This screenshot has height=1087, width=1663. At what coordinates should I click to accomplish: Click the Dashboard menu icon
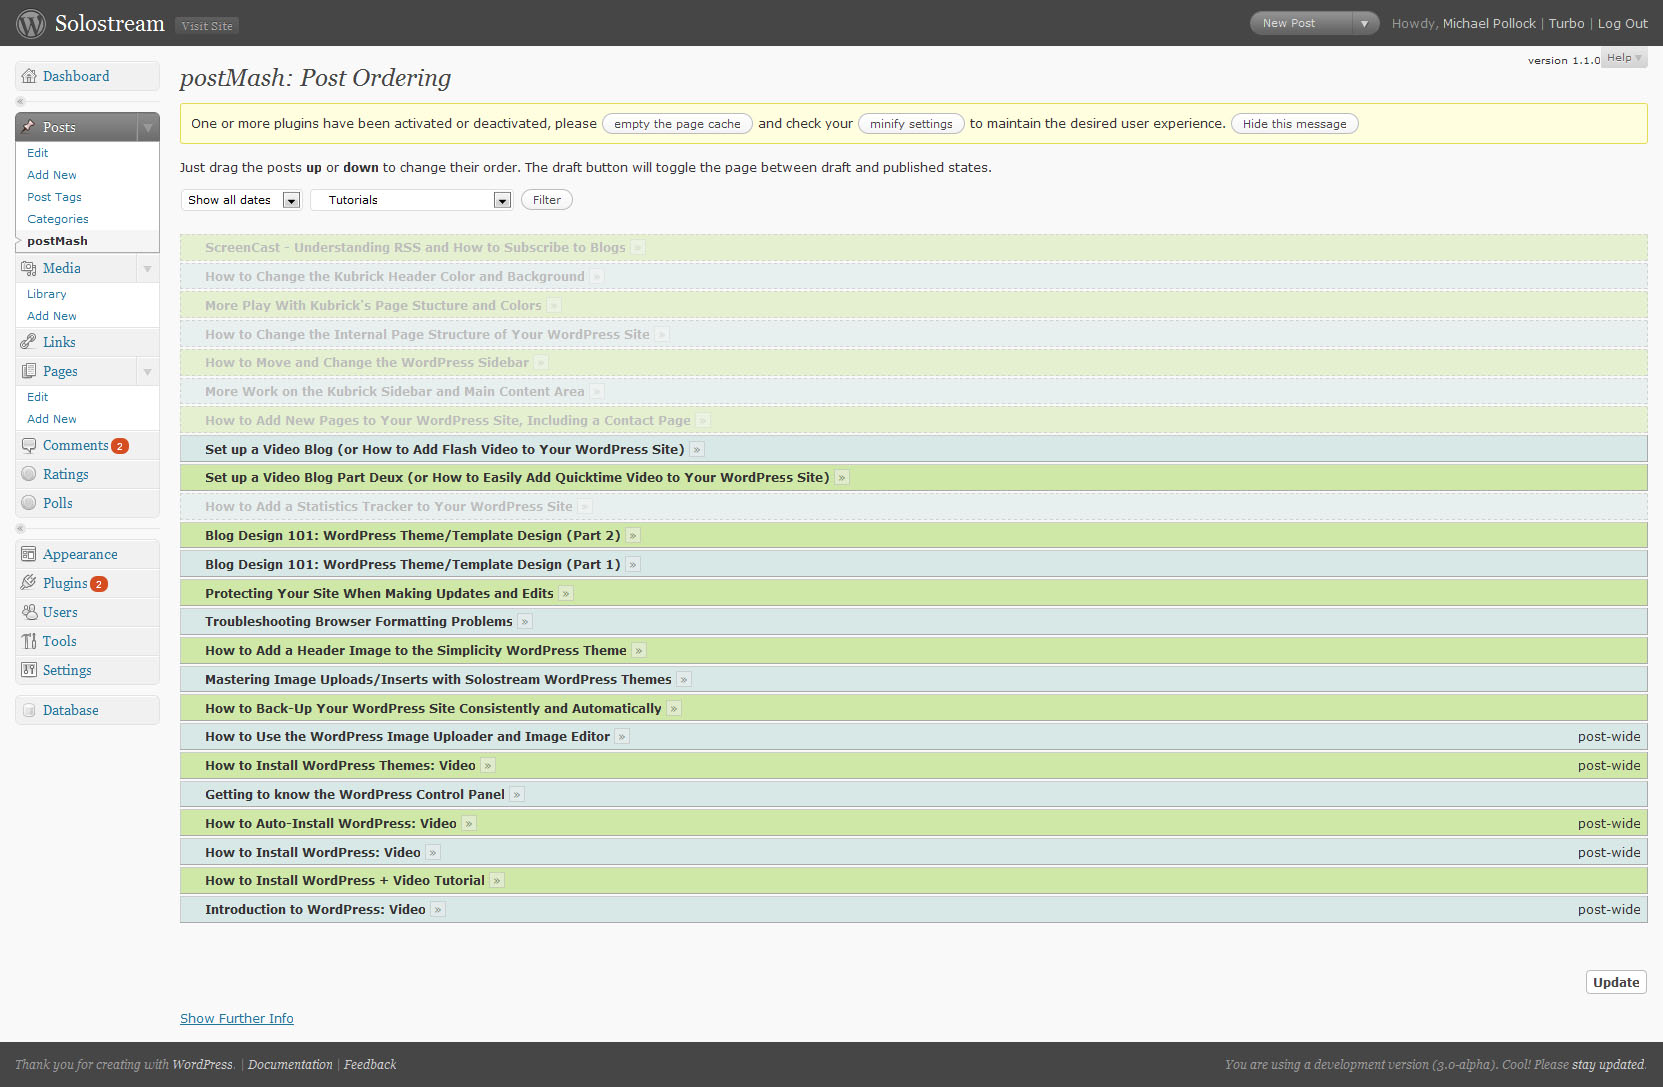[x=29, y=76]
